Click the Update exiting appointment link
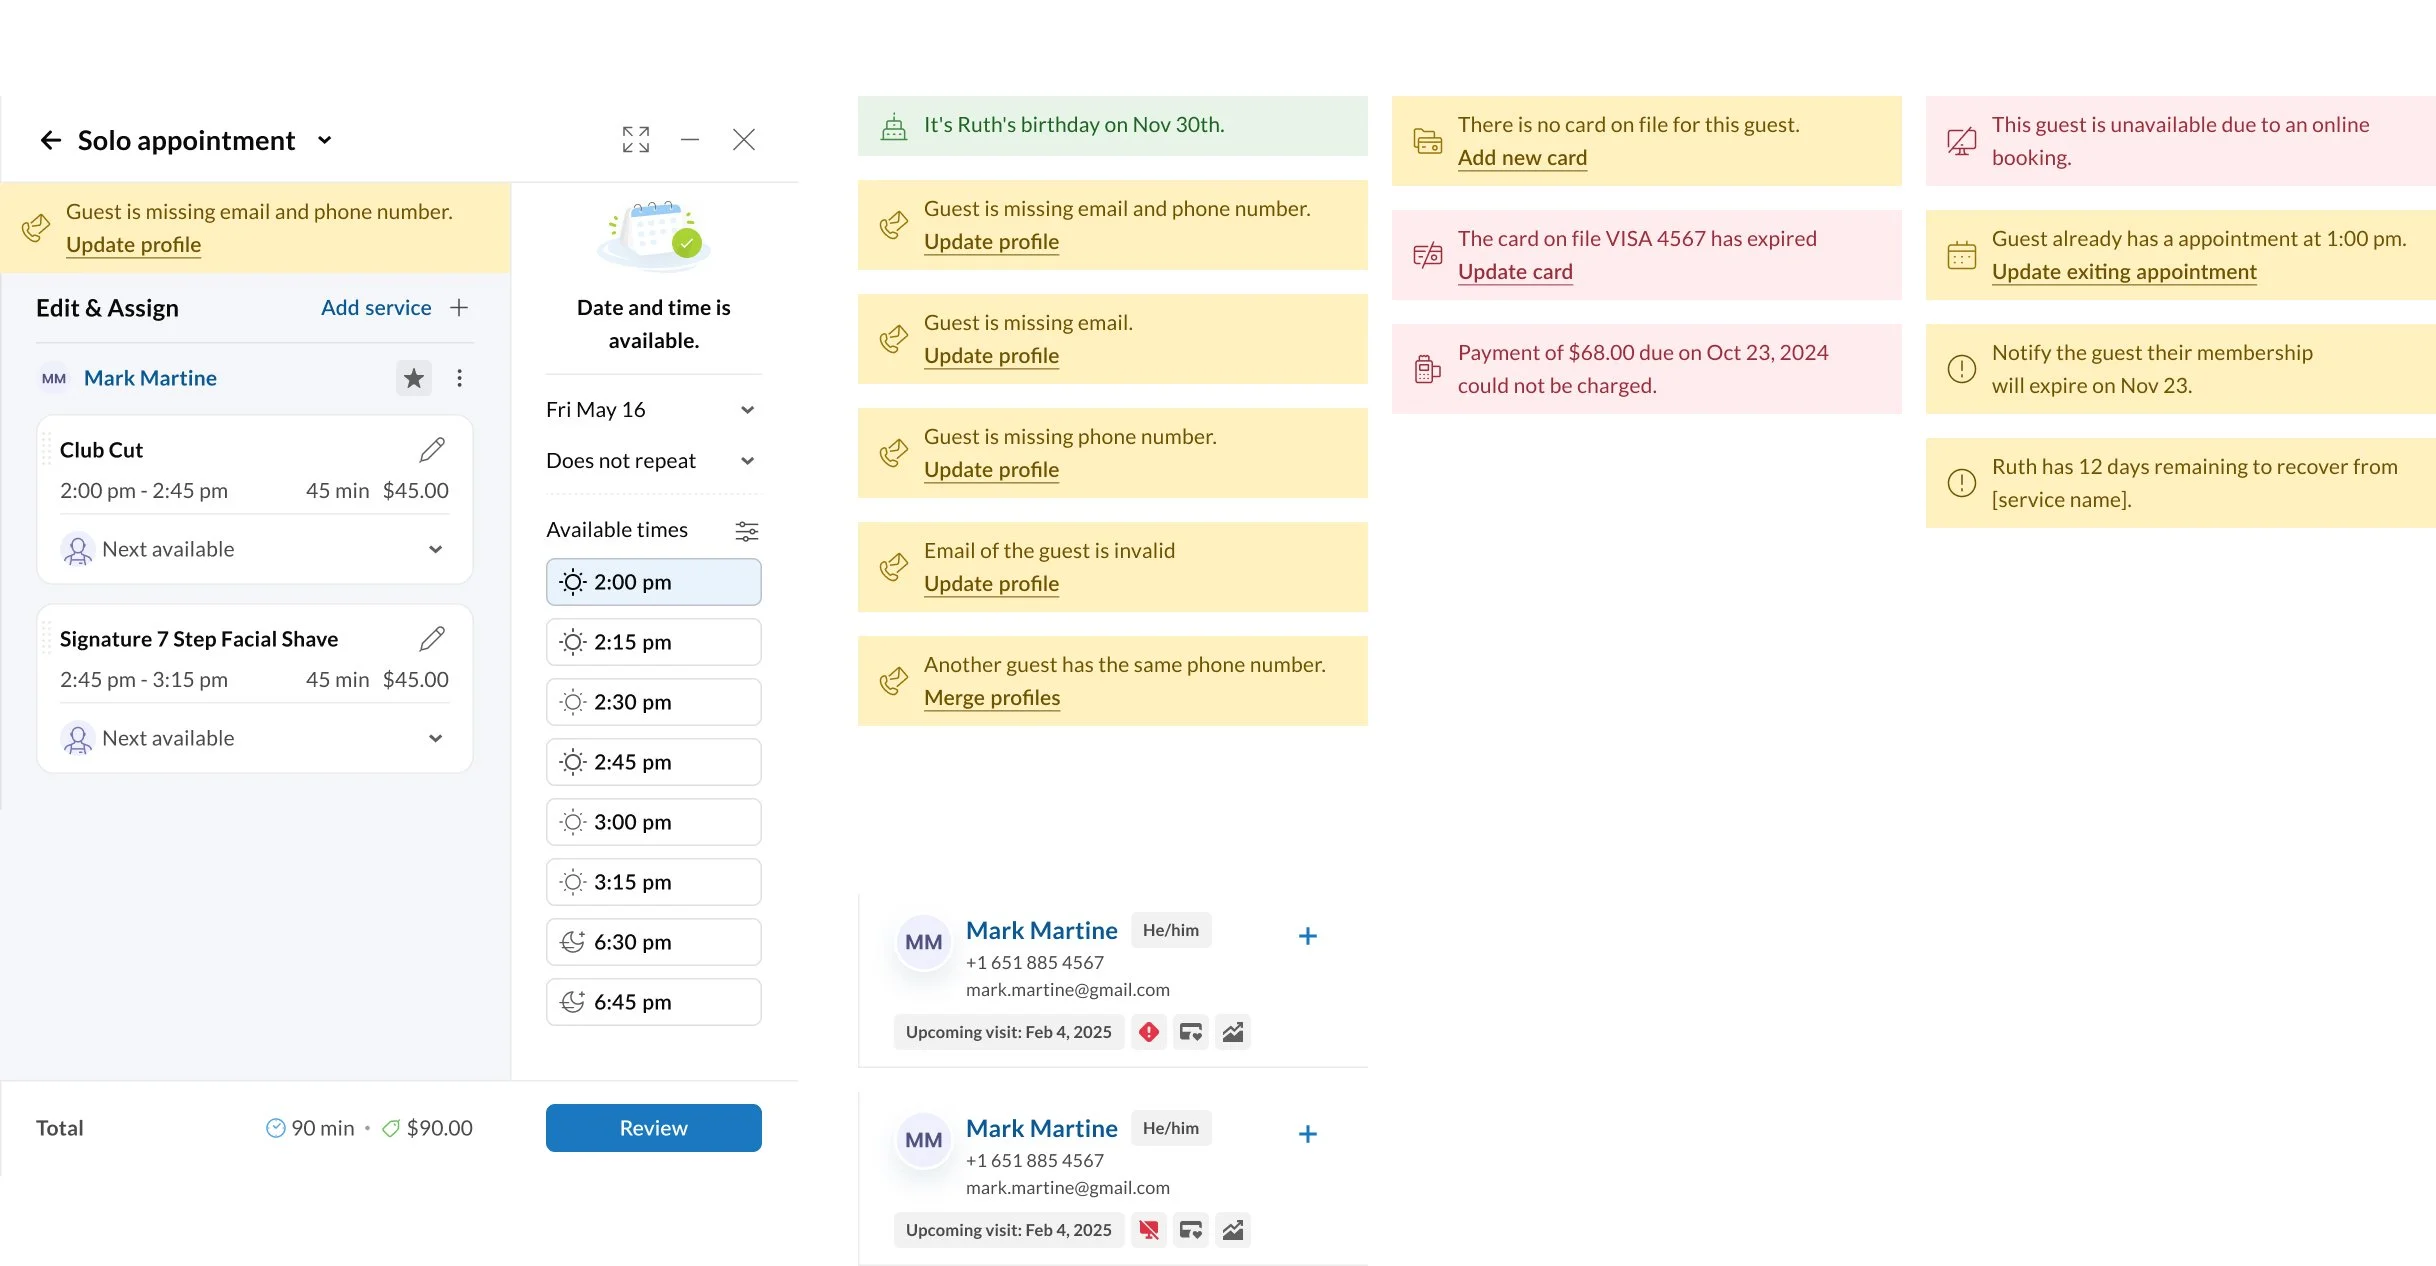 click(2123, 272)
